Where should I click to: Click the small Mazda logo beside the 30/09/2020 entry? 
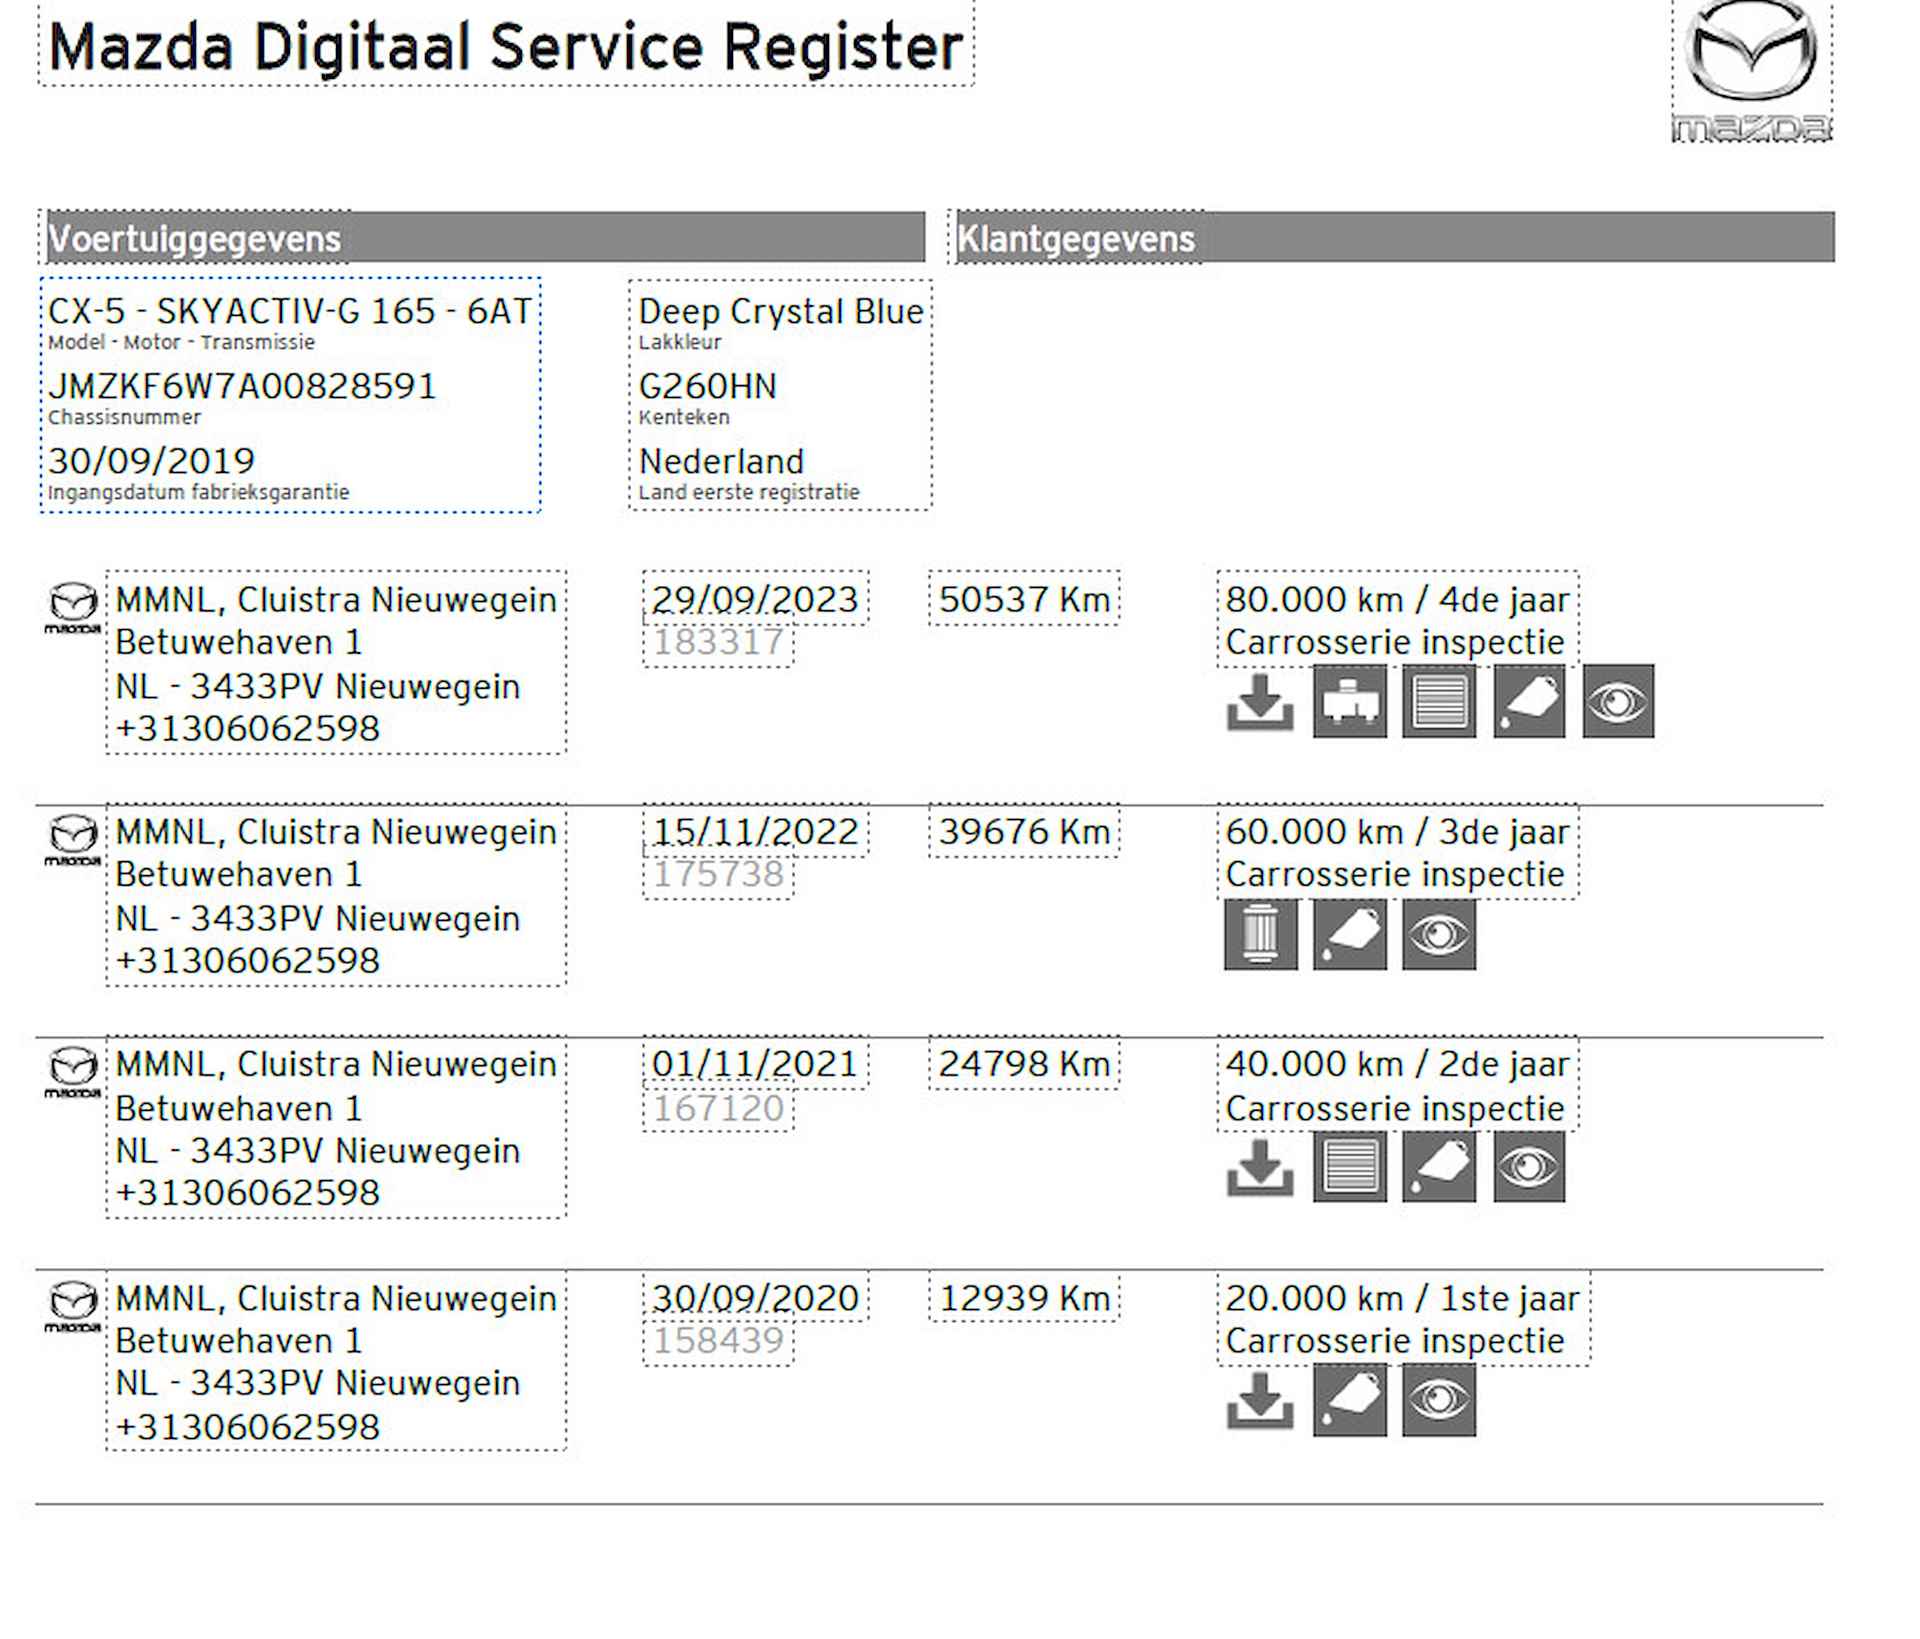pos(73,1306)
